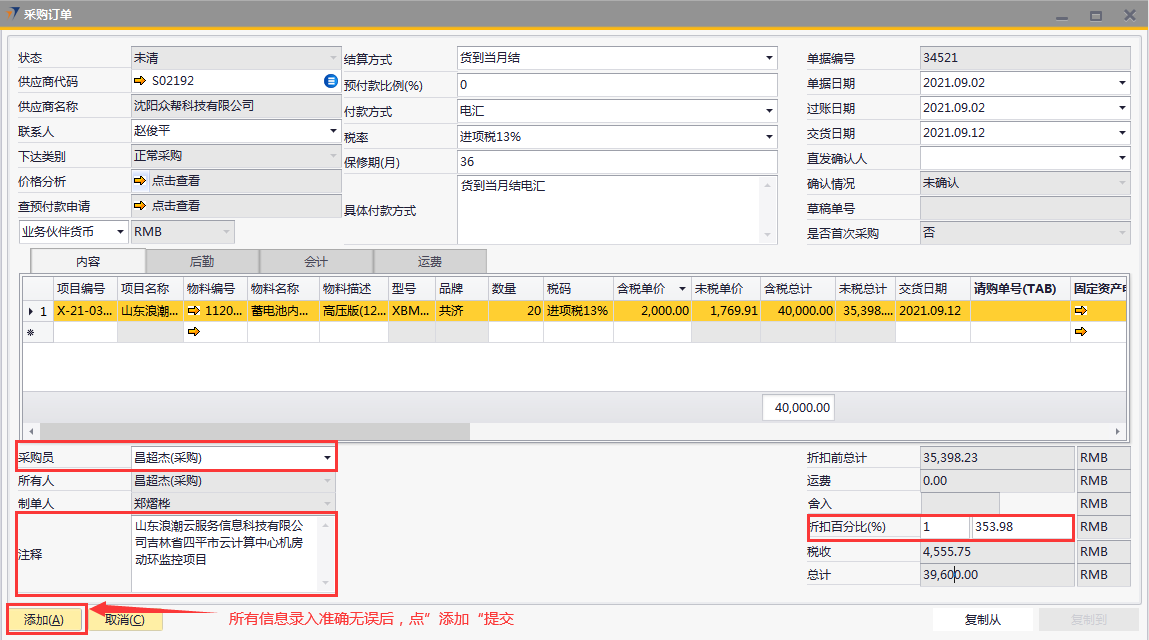The image size is (1149, 640).
Task: Open the 物料编号 link arrow in row 1
Action: [x=194, y=311]
